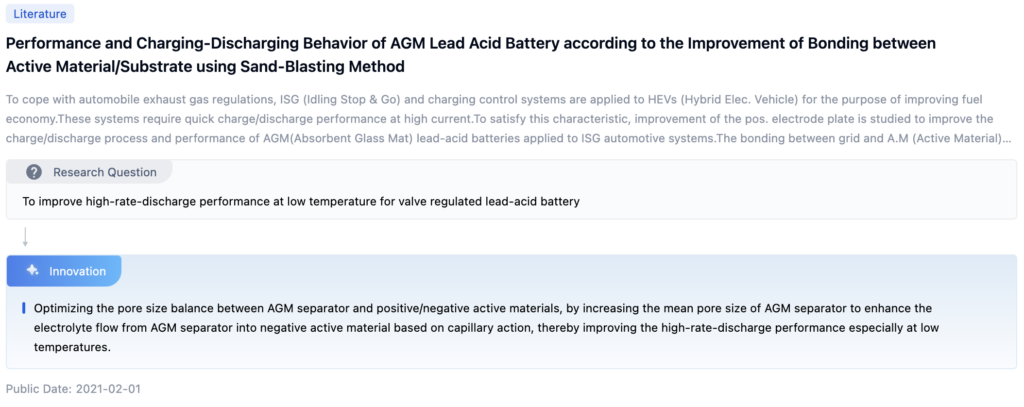Click the blue vertical bar beside innovation text
This screenshot has height=407, width=1024.
(24, 309)
